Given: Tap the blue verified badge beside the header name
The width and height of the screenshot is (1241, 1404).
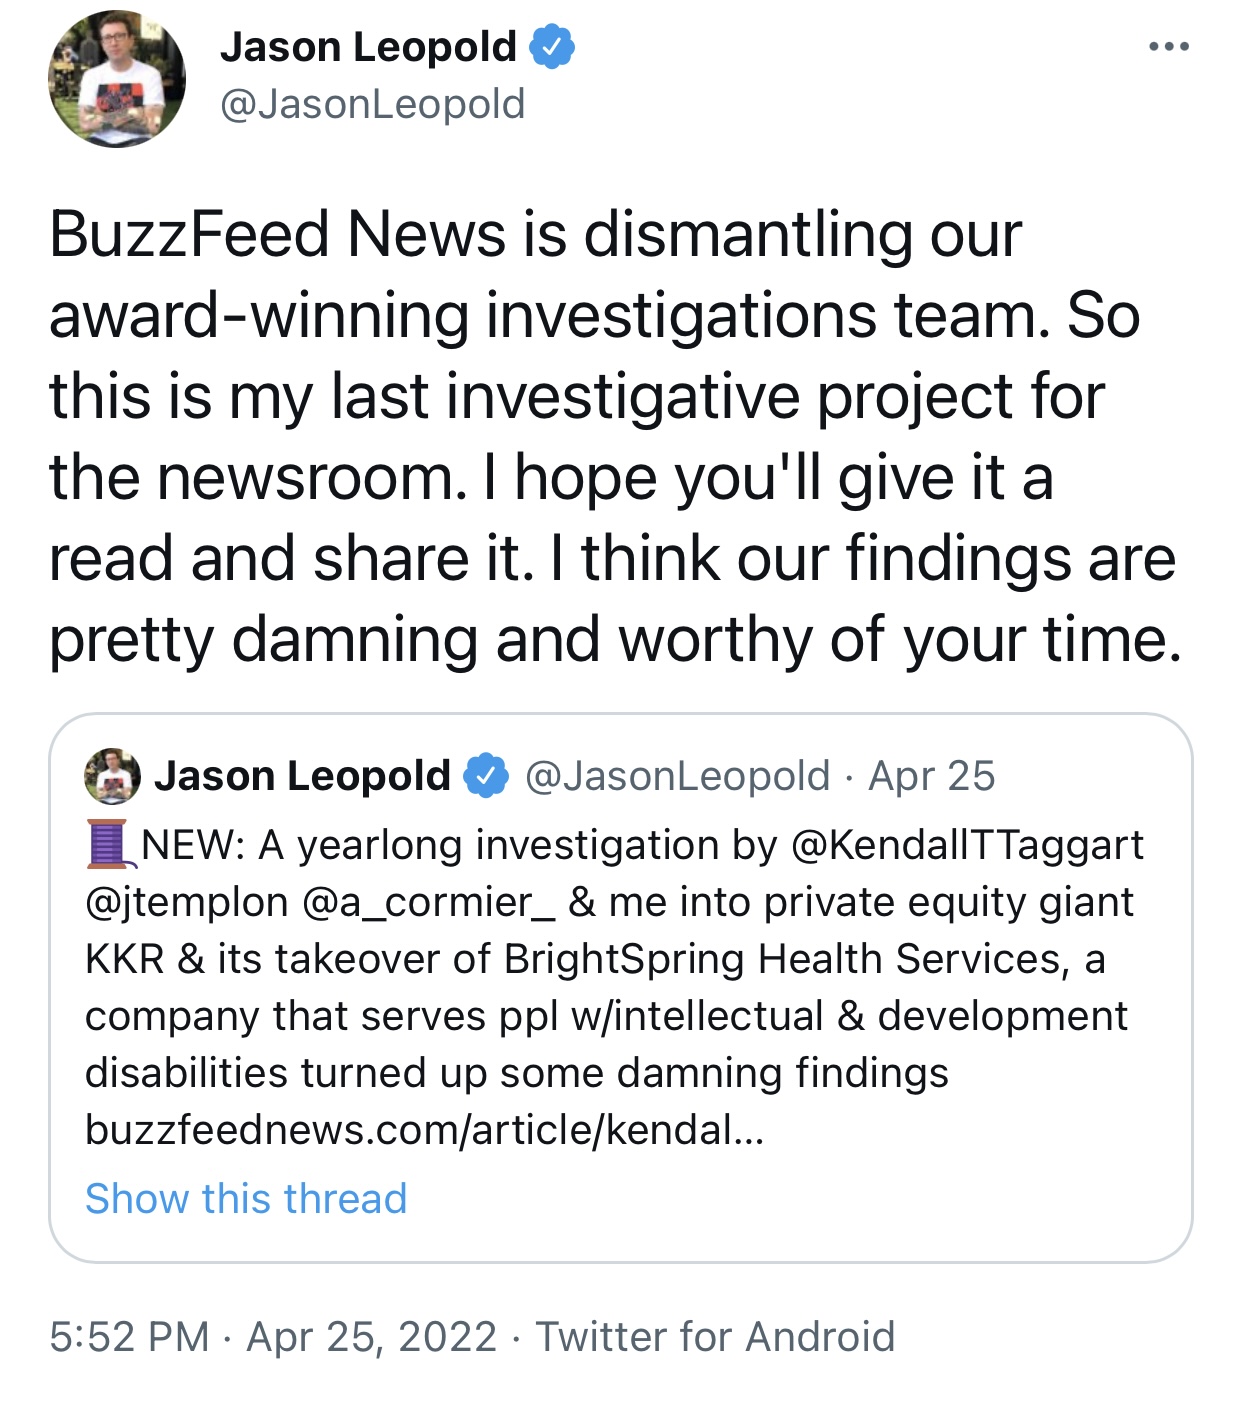Looking at the screenshot, I should pos(552,47).
